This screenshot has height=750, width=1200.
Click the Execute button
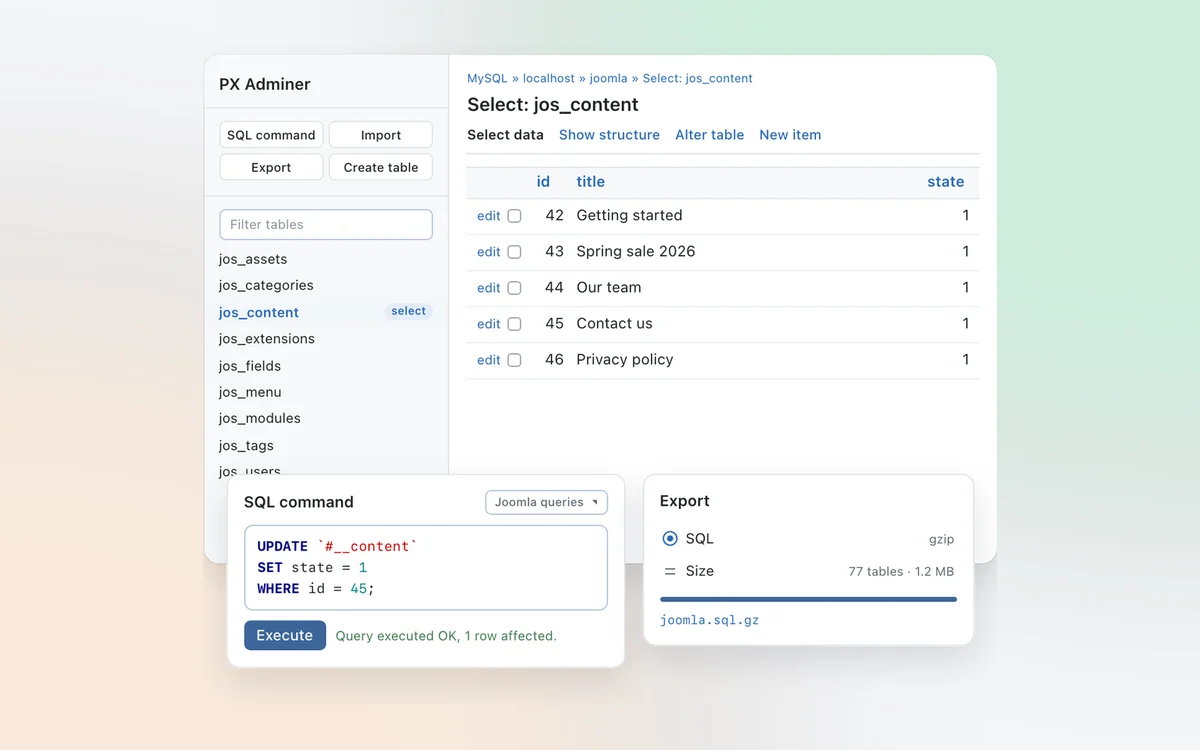(x=285, y=635)
